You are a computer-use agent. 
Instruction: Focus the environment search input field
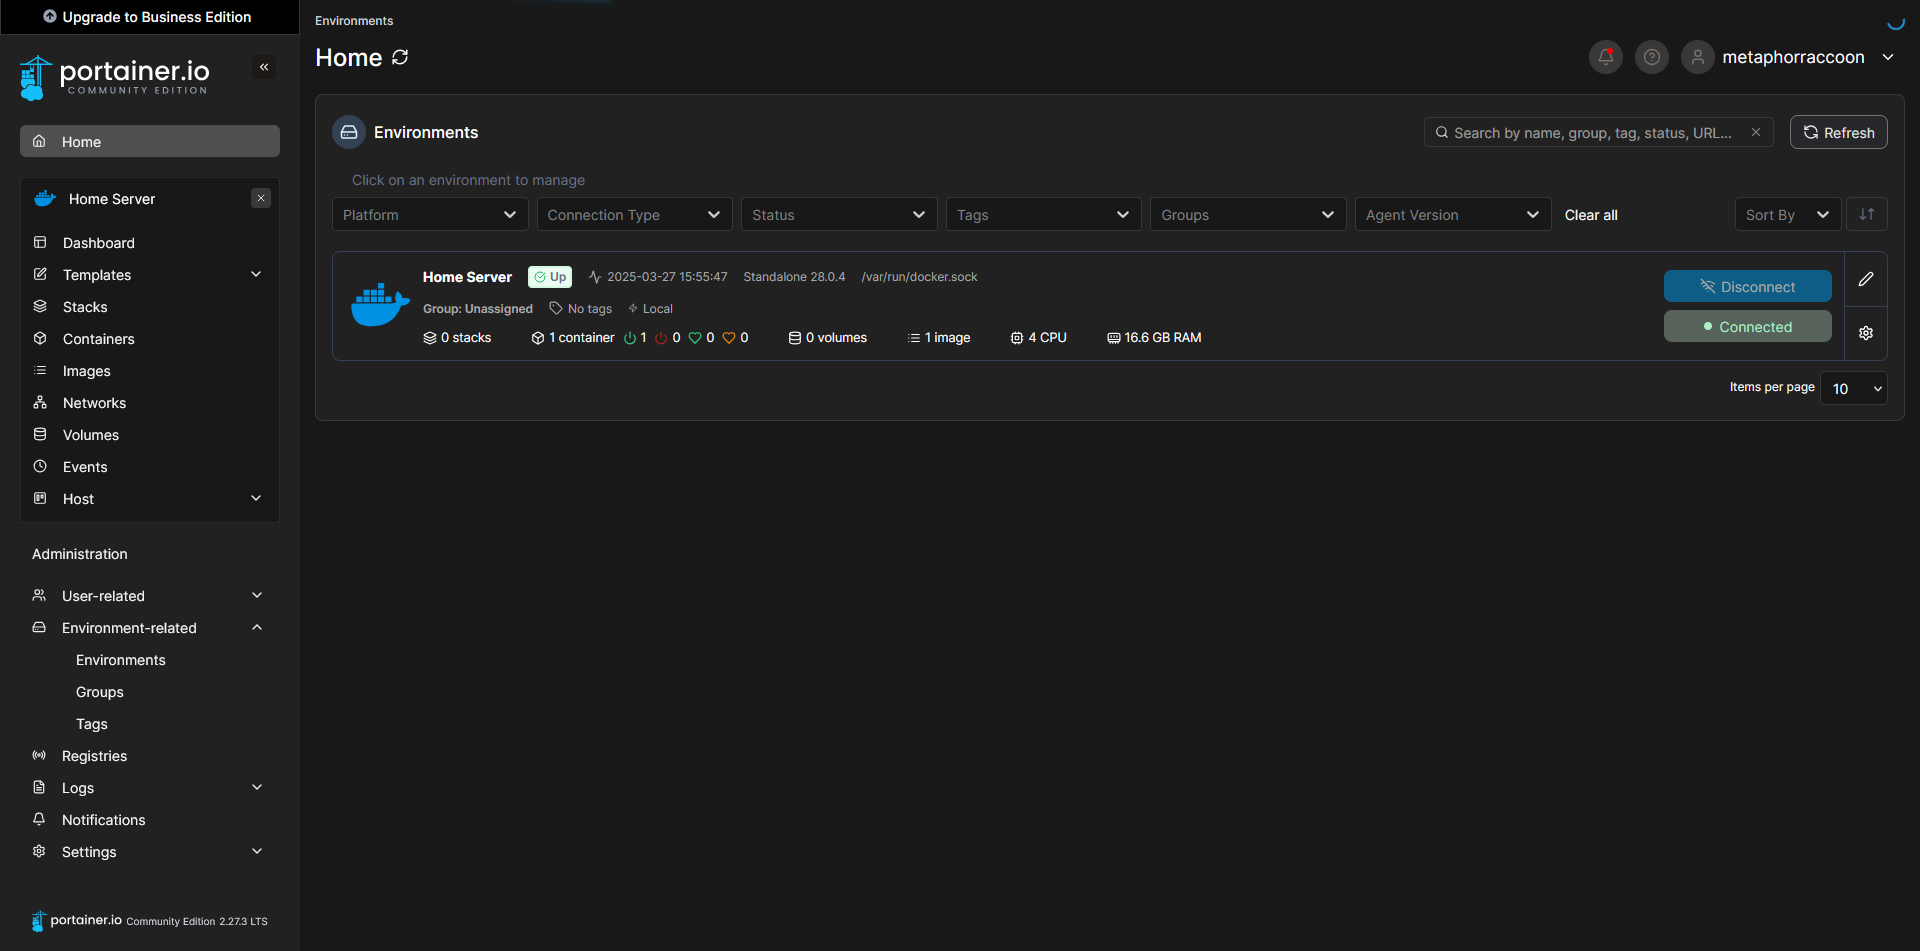pyautogui.click(x=1592, y=132)
